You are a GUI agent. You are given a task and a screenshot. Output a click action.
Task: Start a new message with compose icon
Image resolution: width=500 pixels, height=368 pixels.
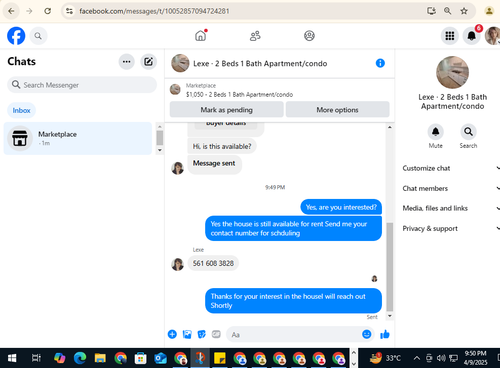click(x=148, y=62)
